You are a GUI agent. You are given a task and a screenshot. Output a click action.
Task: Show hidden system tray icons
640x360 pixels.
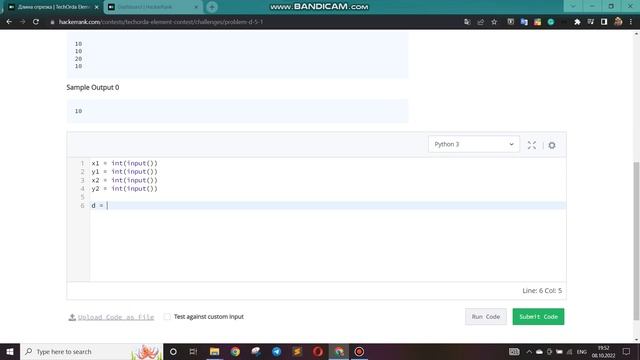click(x=529, y=351)
